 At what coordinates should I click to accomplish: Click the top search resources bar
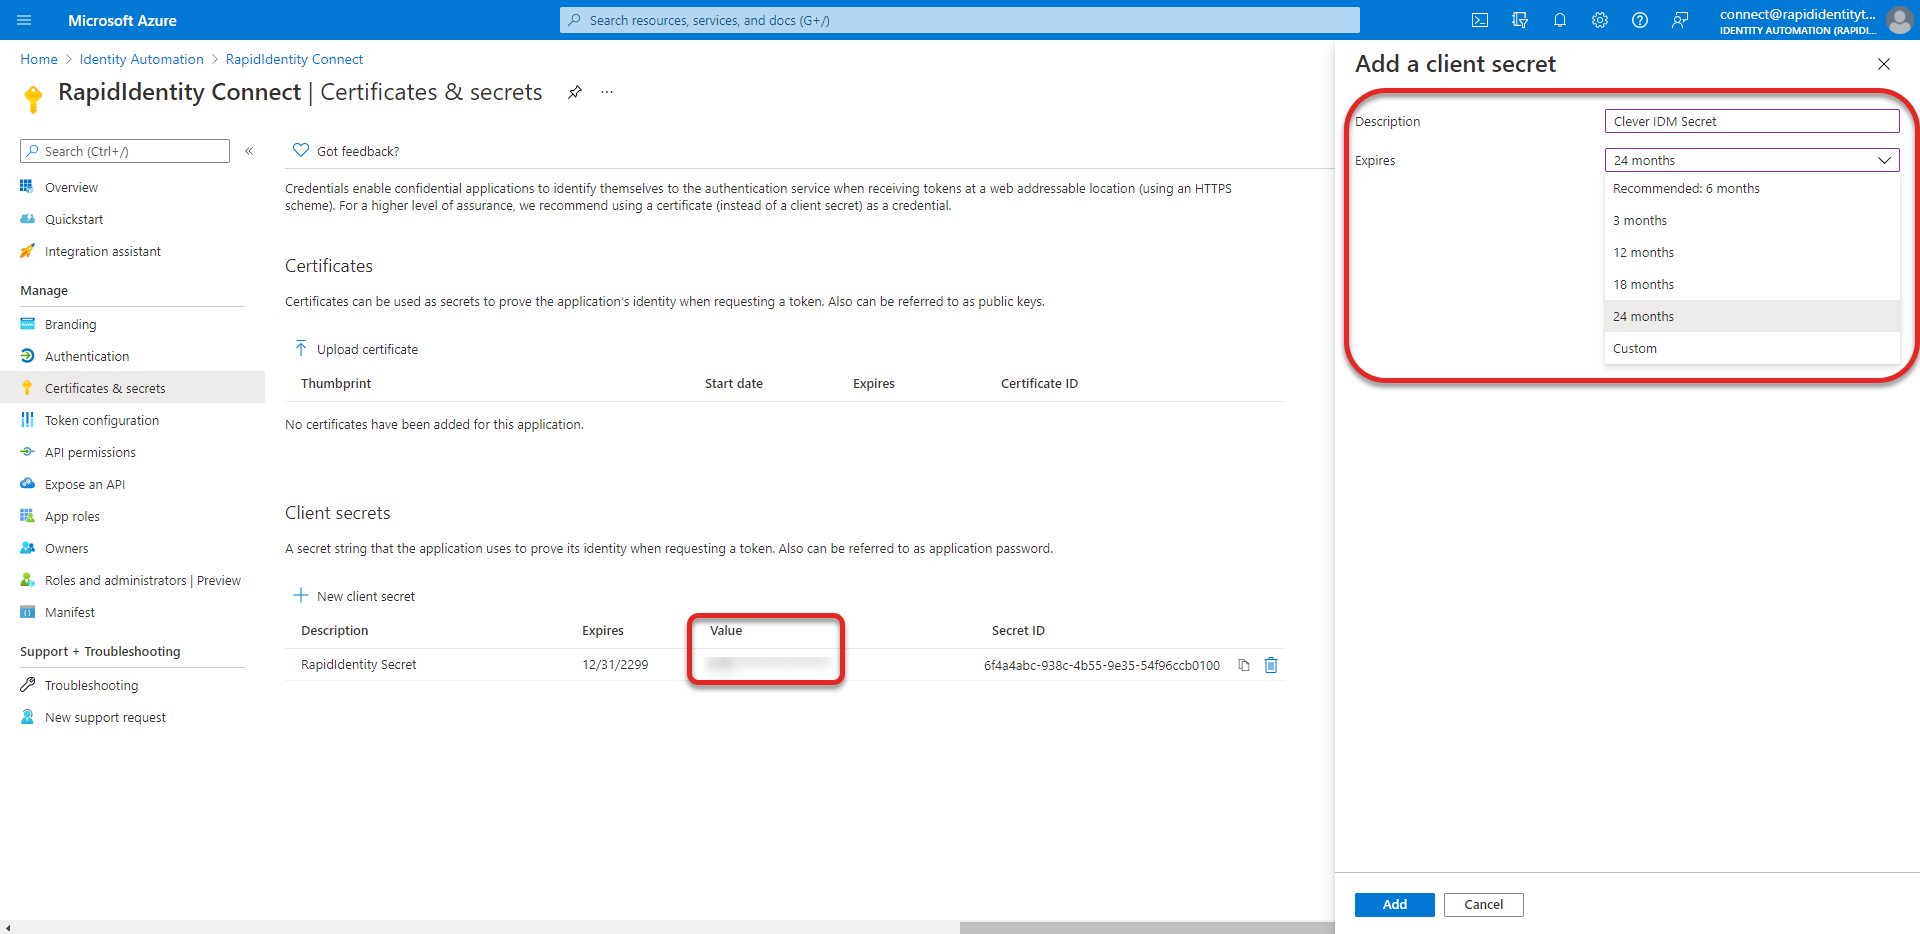(x=960, y=20)
